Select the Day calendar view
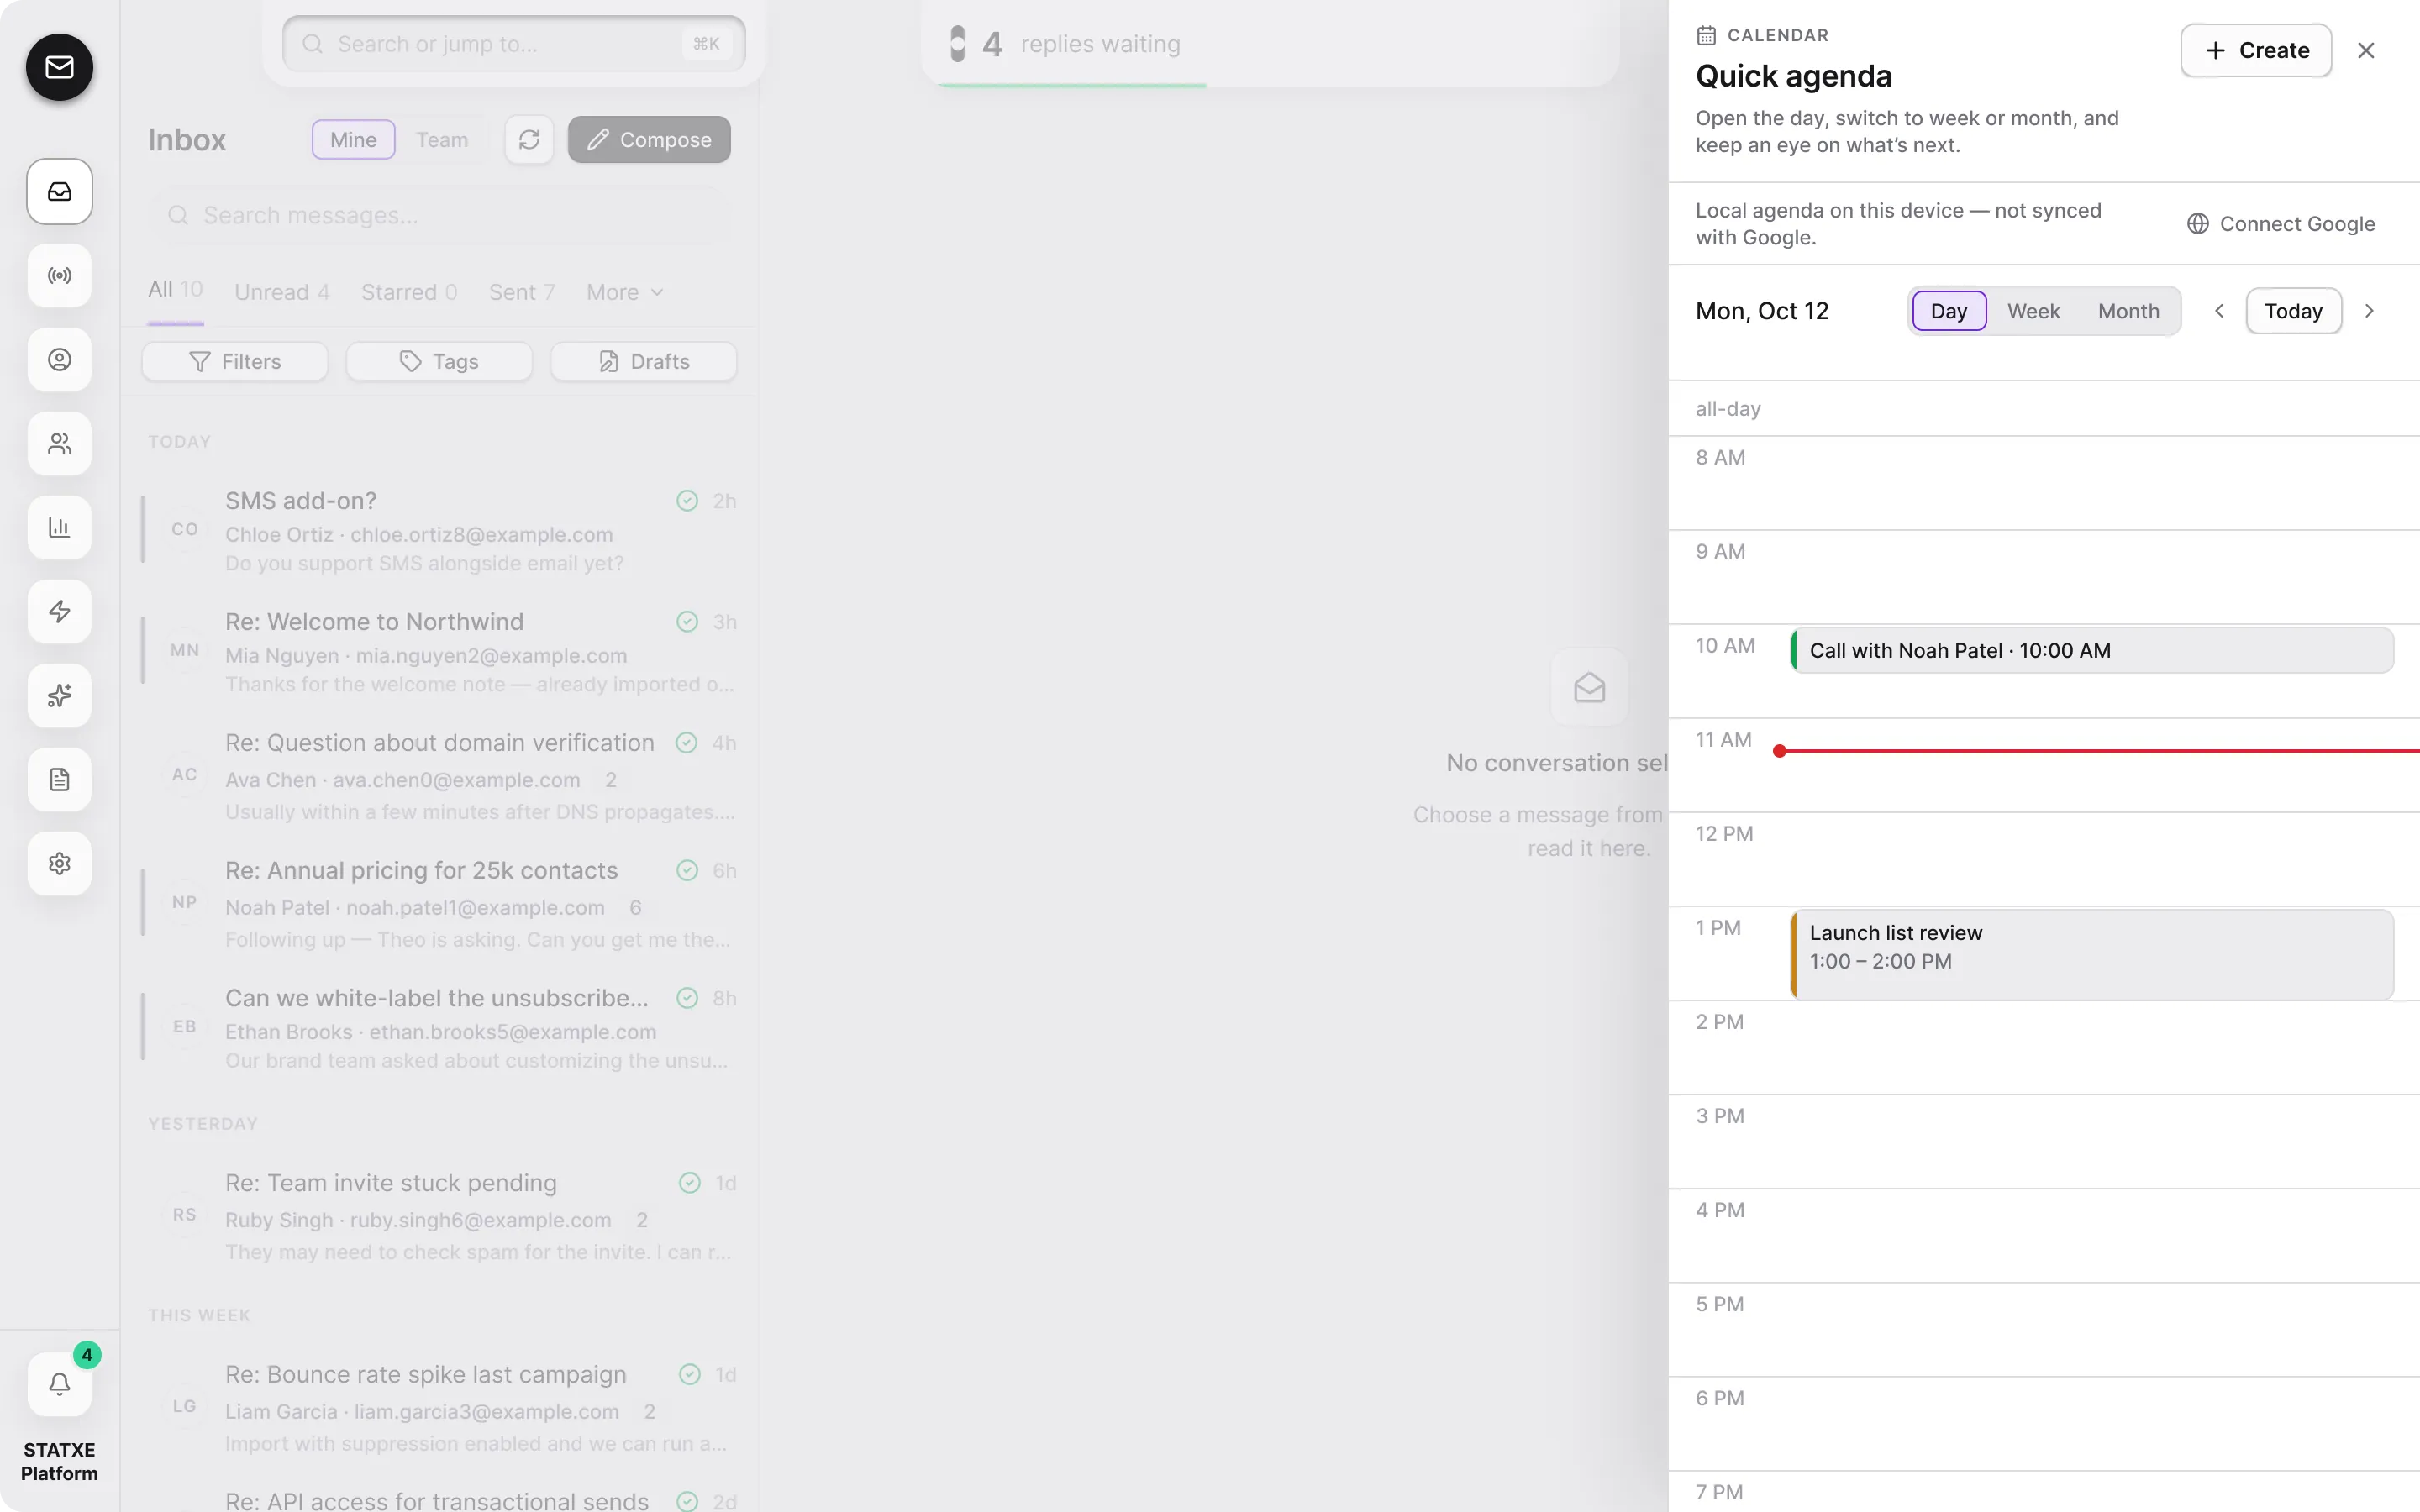The height and width of the screenshot is (1512, 2420). point(1949,311)
